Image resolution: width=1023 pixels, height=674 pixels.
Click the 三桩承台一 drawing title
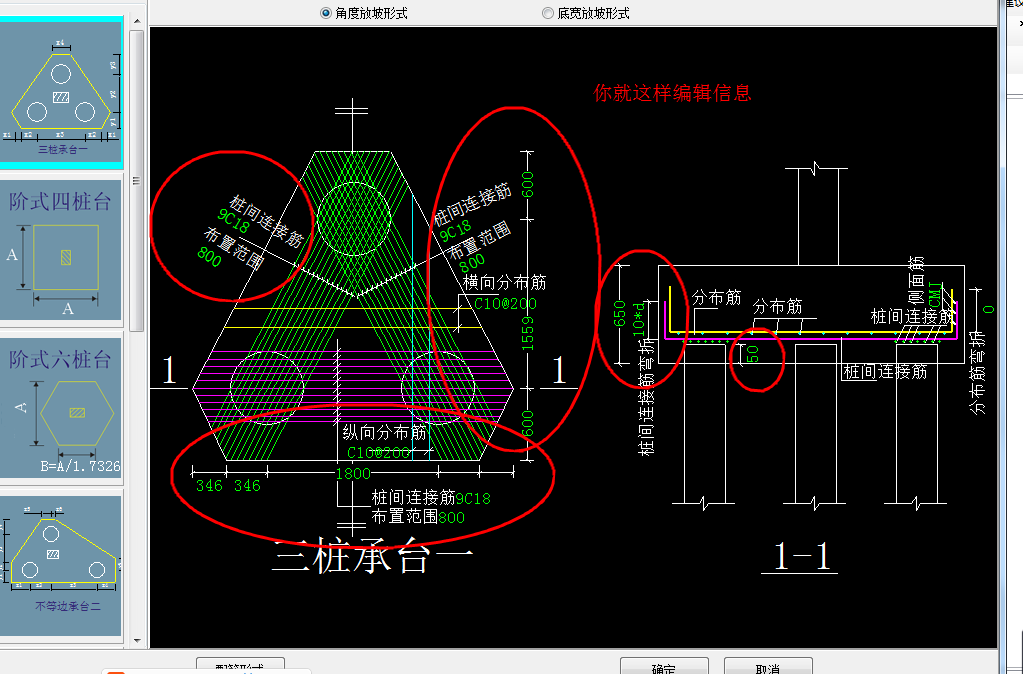pos(373,558)
